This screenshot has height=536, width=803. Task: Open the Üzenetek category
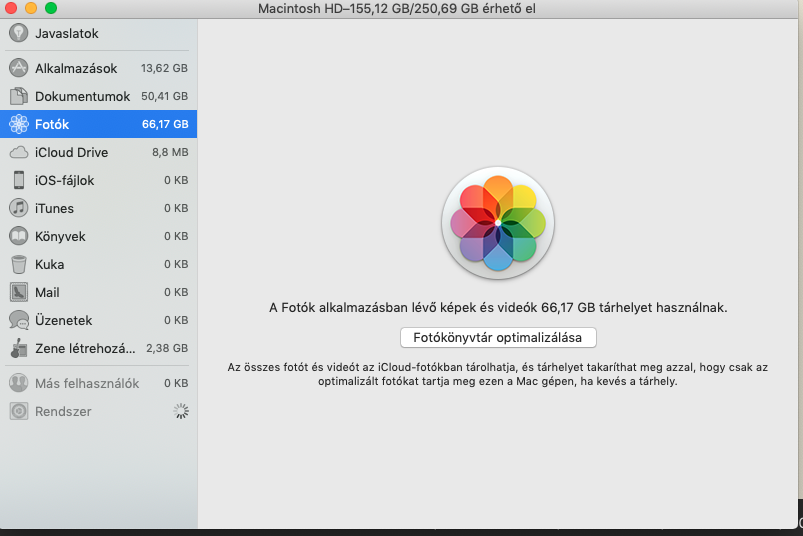tap(98, 320)
